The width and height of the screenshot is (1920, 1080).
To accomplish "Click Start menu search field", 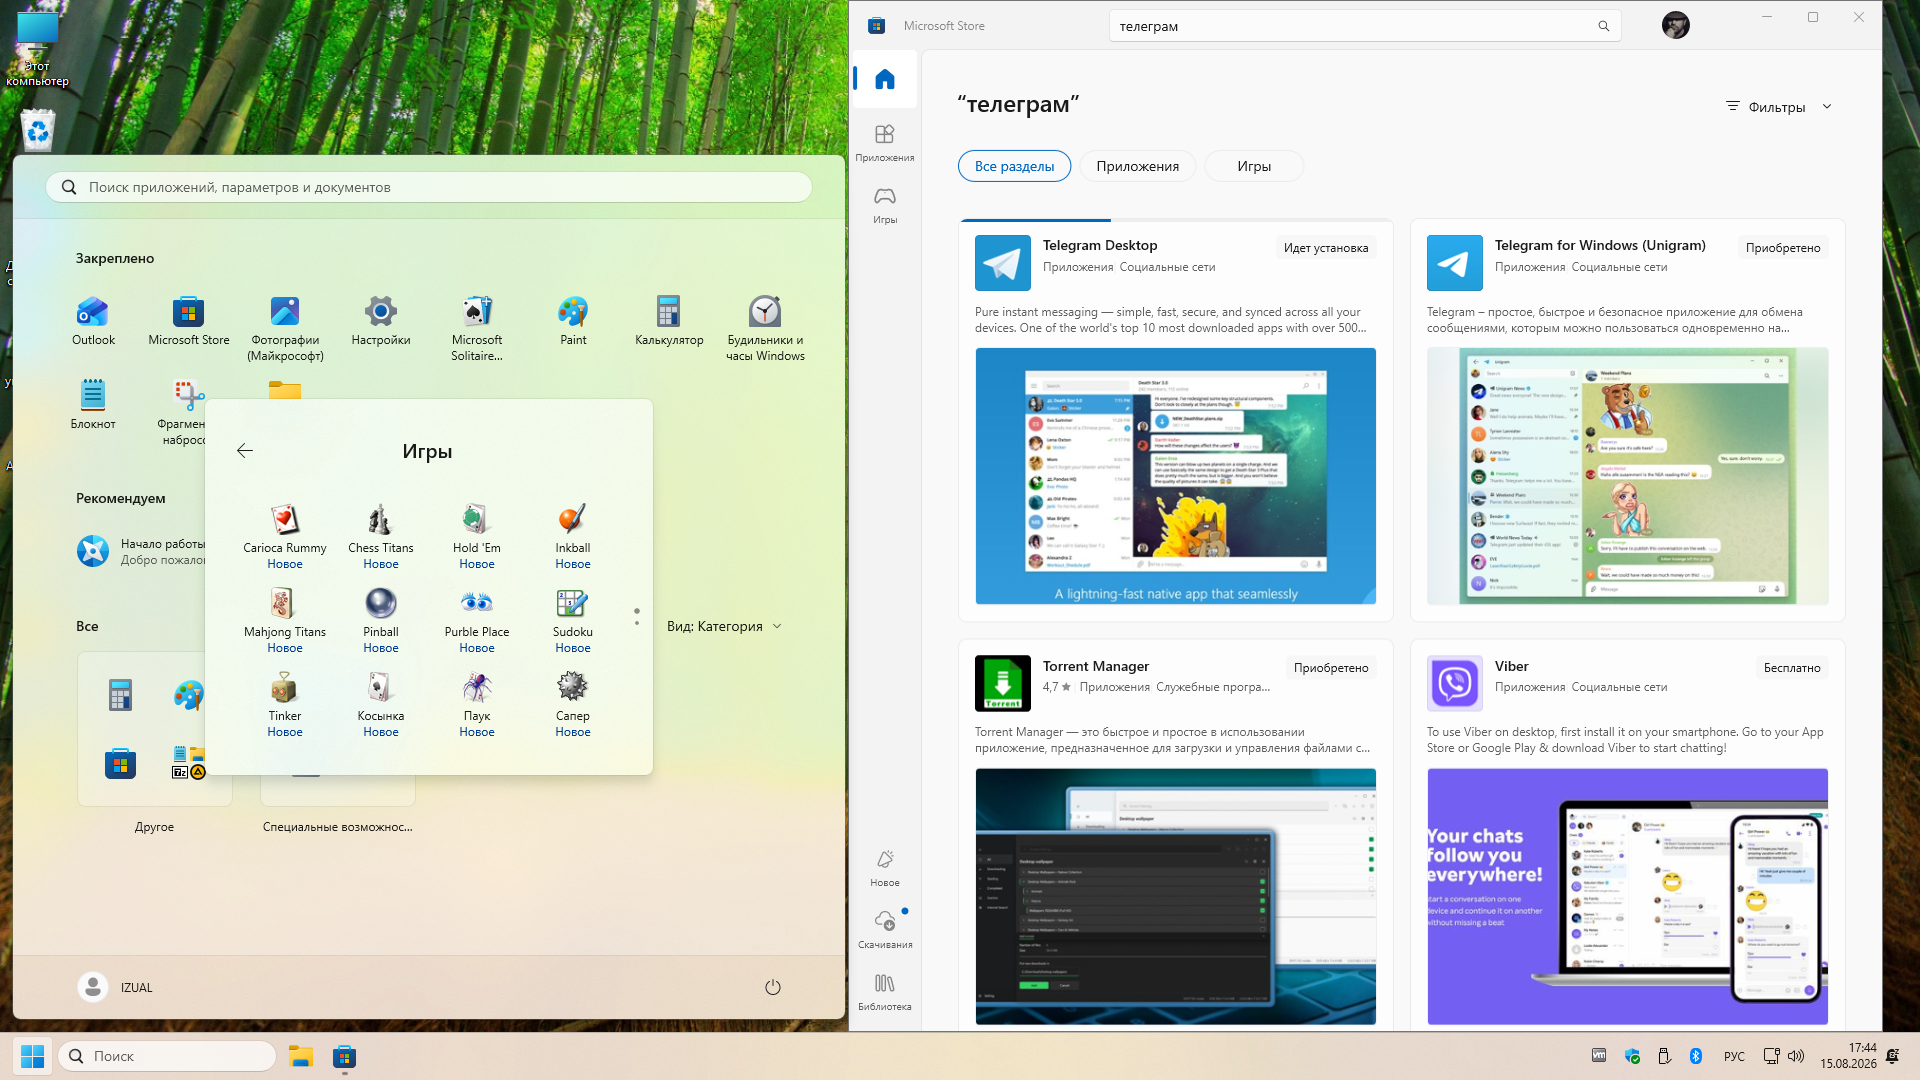I will pyautogui.click(x=429, y=187).
